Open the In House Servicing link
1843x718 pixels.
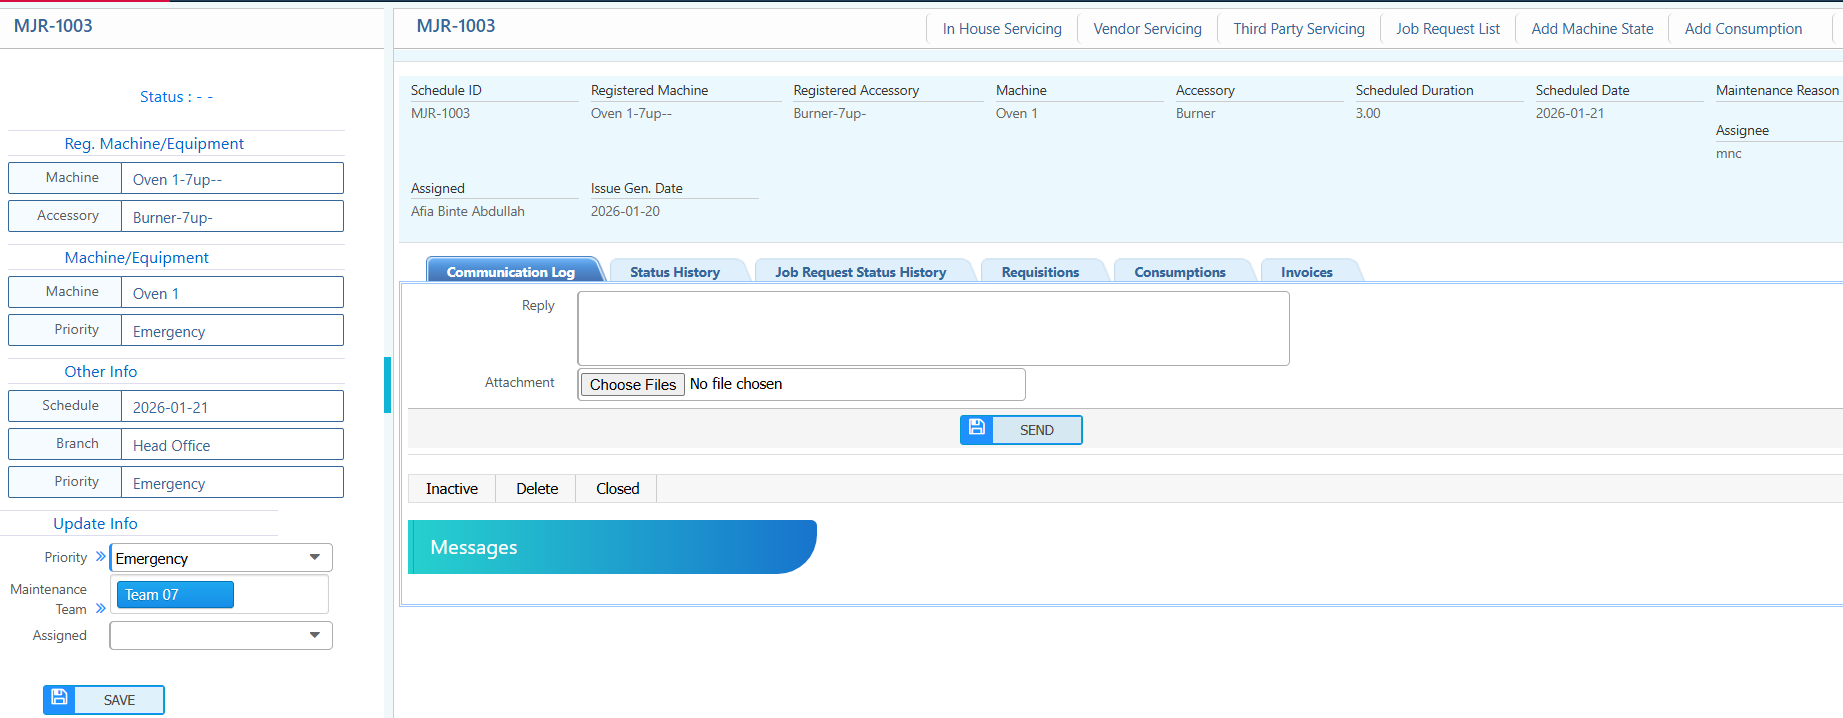click(x=1002, y=29)
